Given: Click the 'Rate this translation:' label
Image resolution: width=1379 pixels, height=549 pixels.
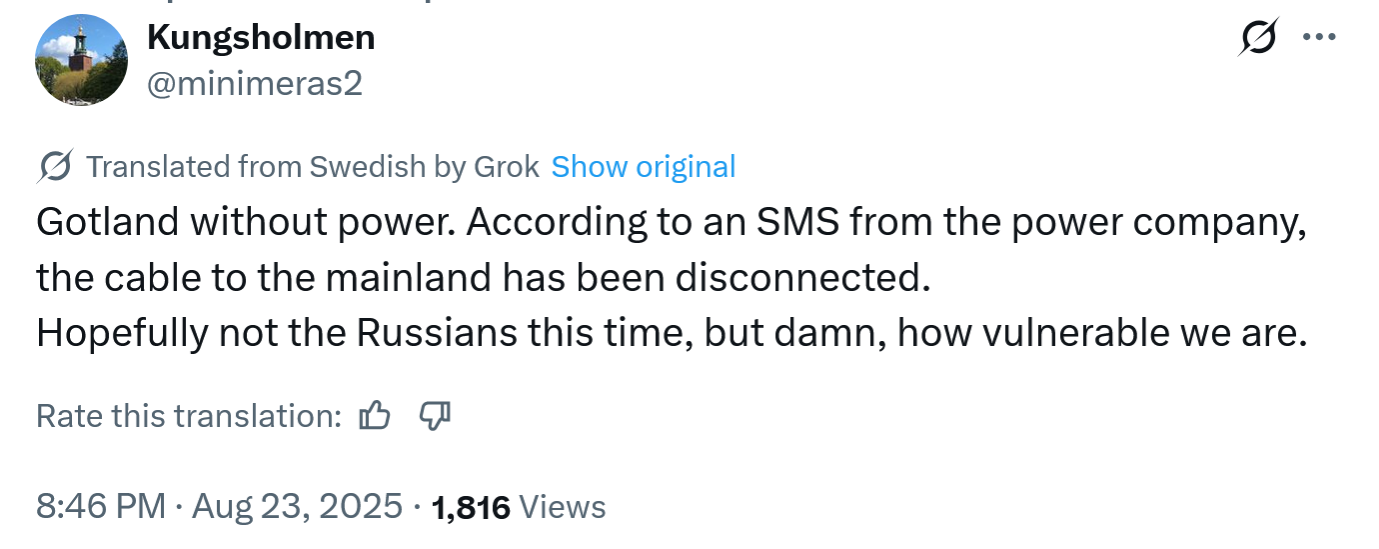Looking at the screenshot, I should coord(190,415).
